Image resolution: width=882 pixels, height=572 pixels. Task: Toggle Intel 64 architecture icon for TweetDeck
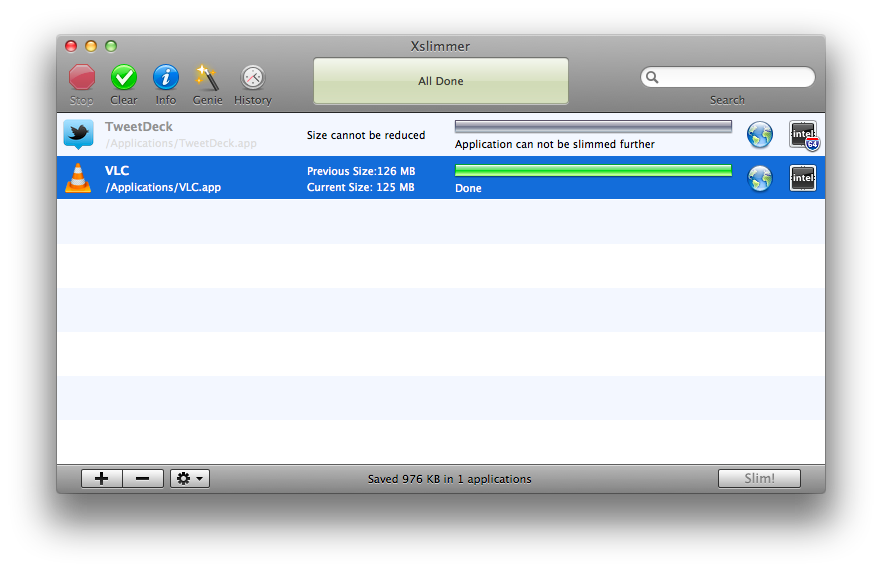803,135
